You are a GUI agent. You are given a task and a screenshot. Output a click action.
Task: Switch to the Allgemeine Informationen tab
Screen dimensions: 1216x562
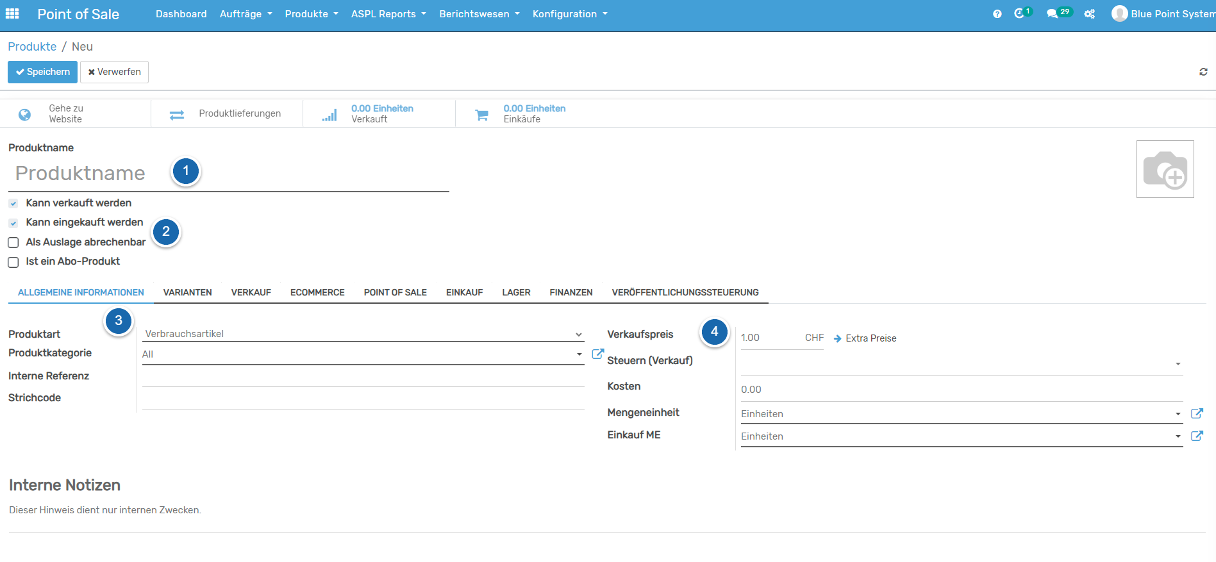pyautogui.click(x=81, y=292)
